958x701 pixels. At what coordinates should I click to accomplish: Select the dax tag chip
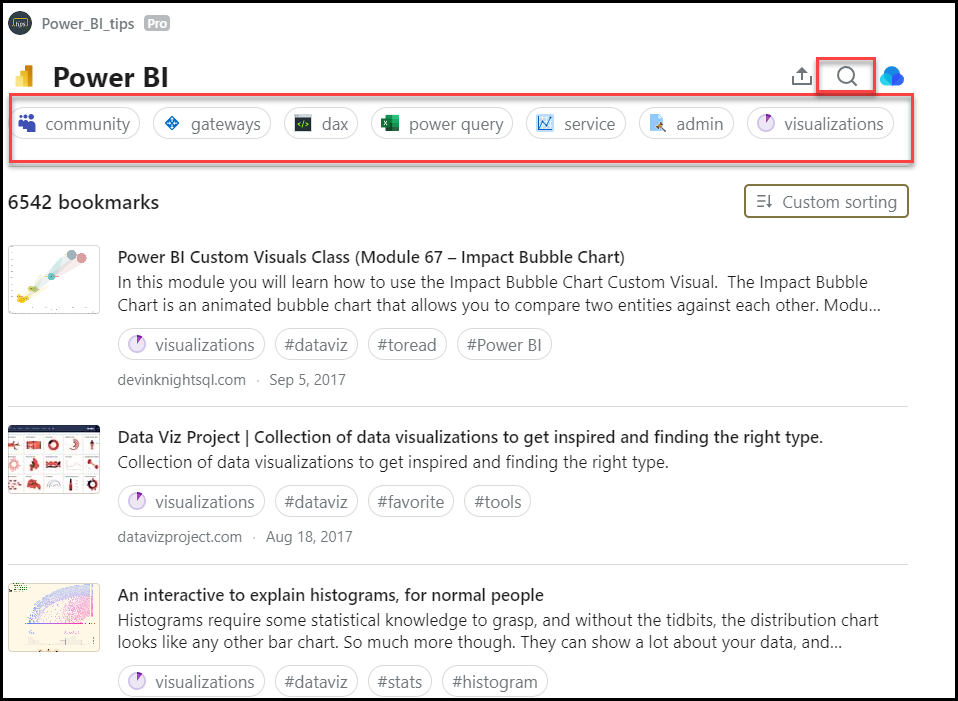point(321,124)
